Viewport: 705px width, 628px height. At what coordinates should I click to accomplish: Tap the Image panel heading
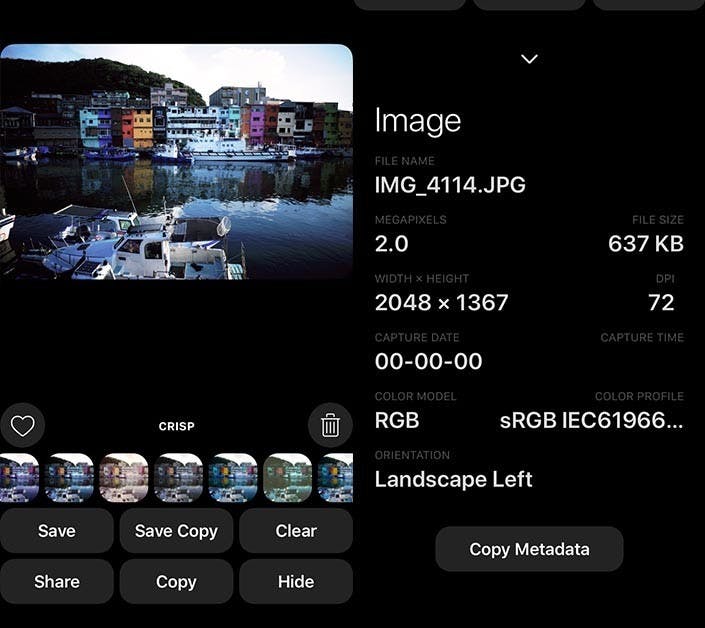418,121
